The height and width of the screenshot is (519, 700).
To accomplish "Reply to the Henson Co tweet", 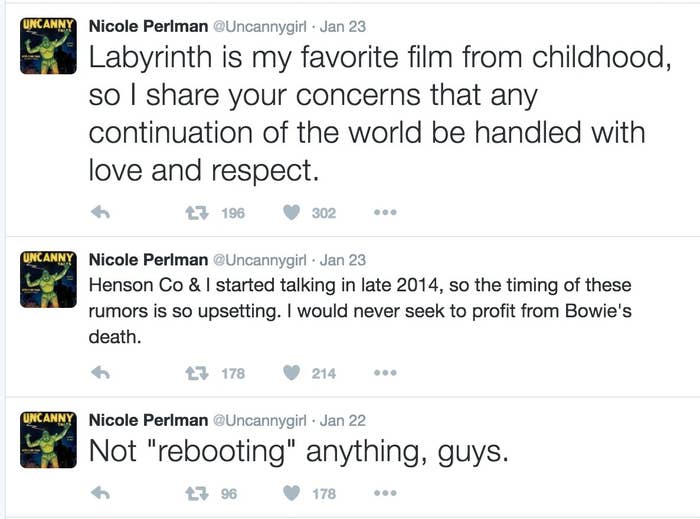I will pyautogui.click(x=100, y=373).
